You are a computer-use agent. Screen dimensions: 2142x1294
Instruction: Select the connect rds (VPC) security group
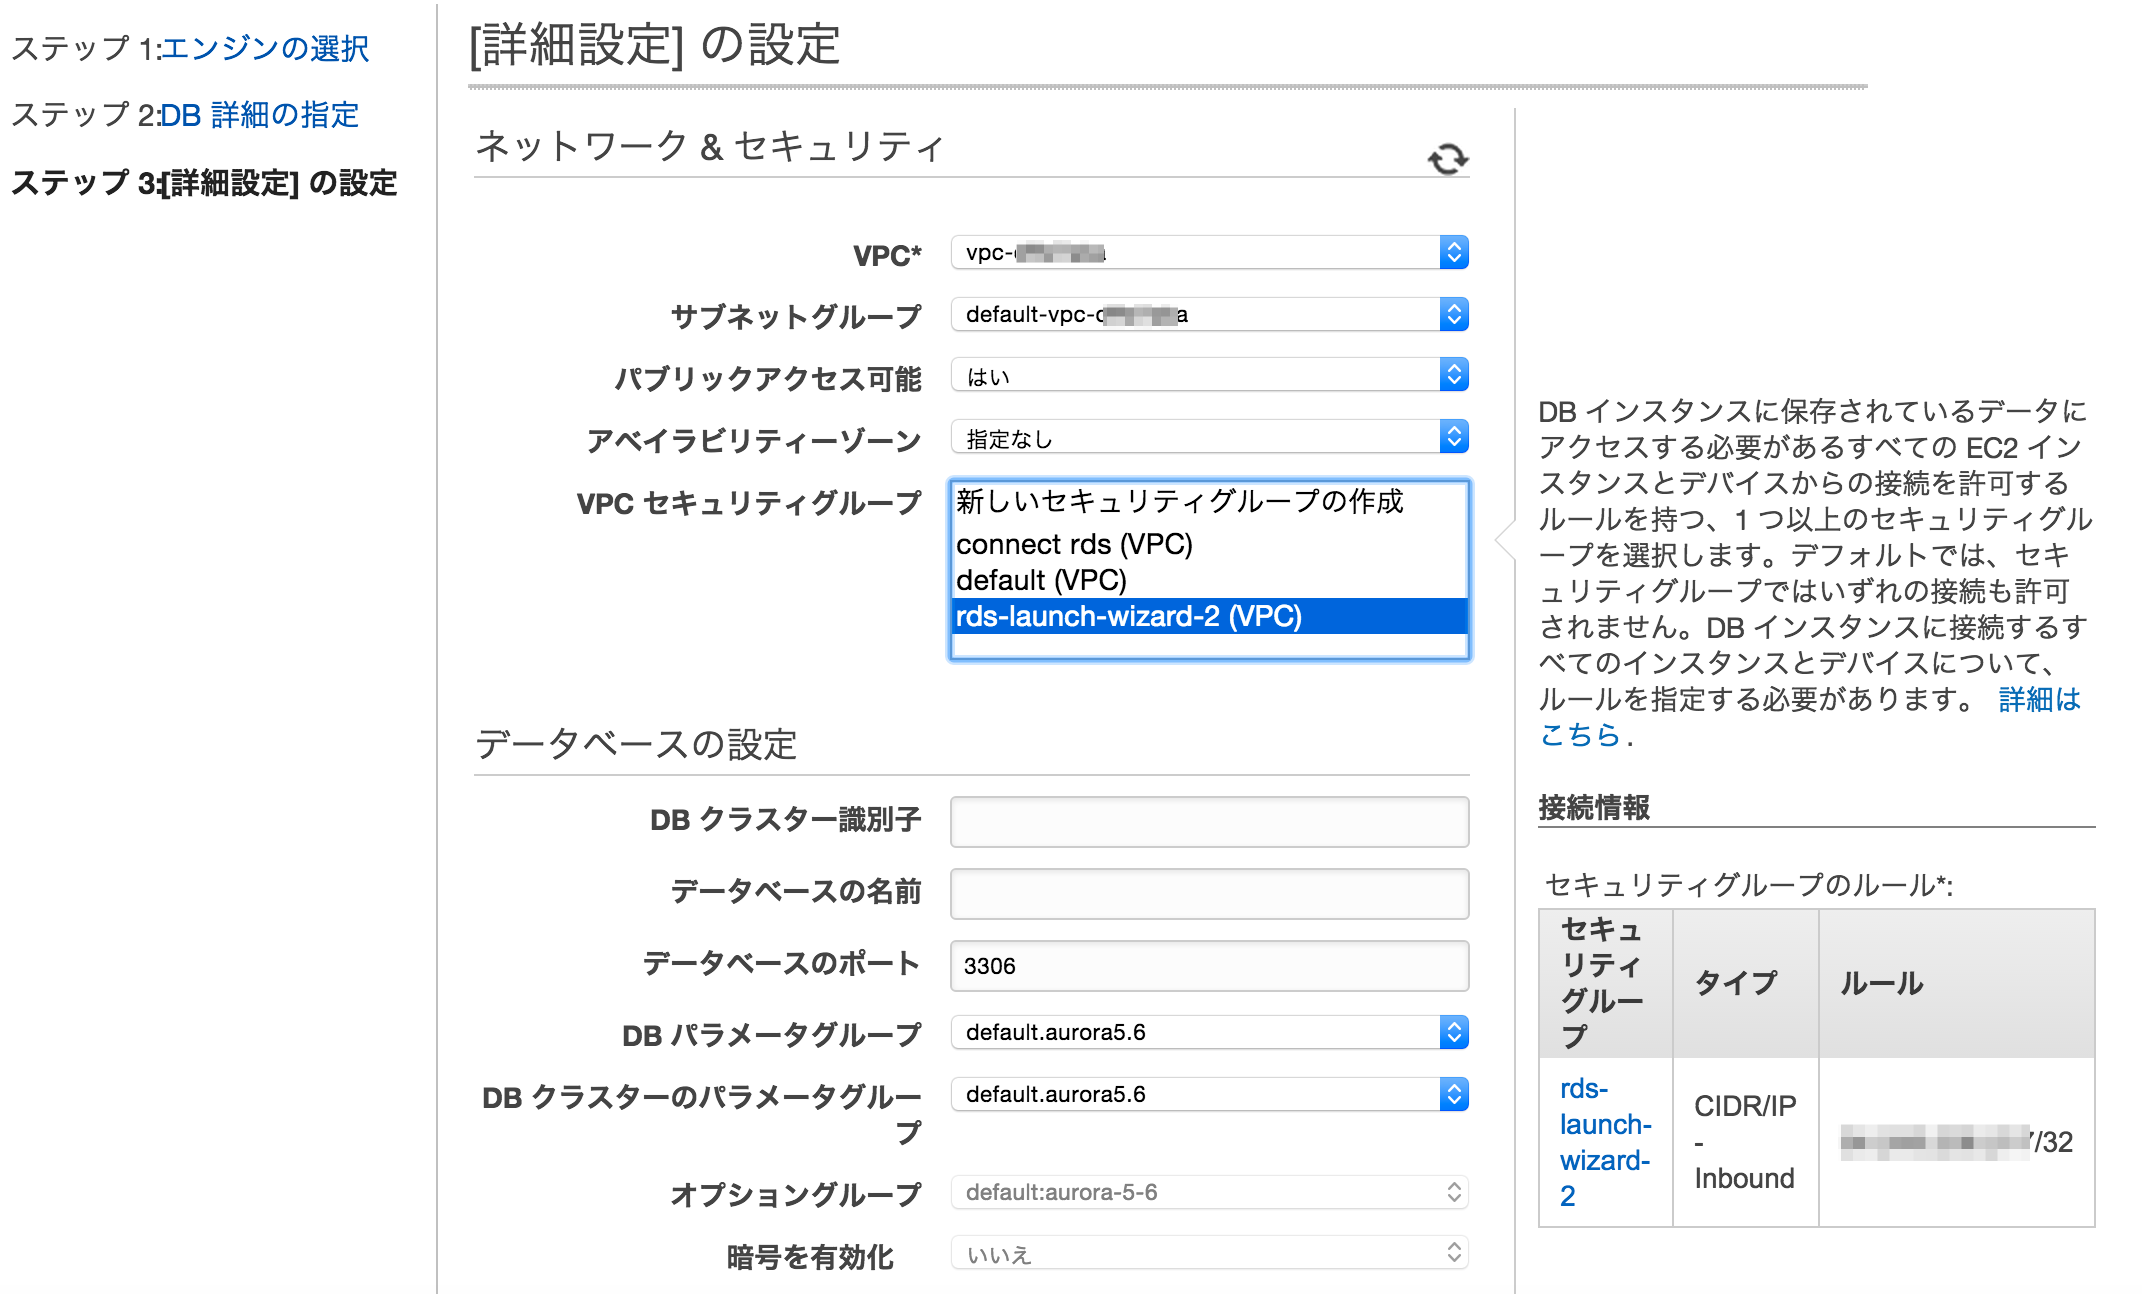[1075, 544]
